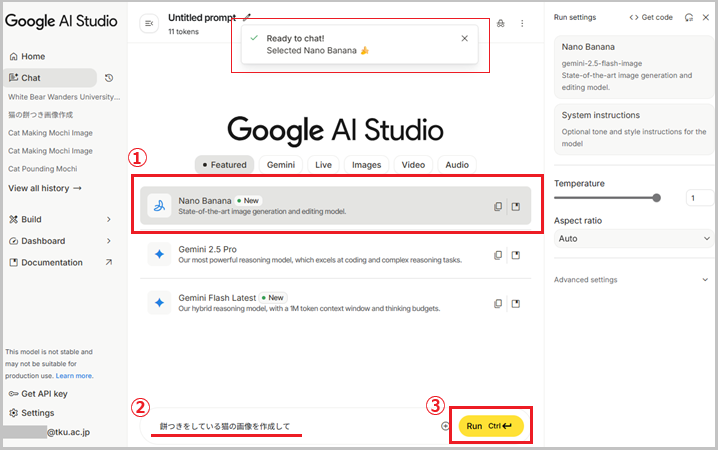Open the Get code link
Screen dimensions: 718x450
(651, 17)
